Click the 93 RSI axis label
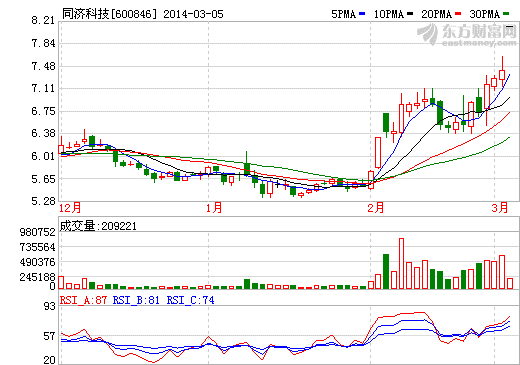The height and width of the screenshot is (365, 520). click(x=50, y=306)
